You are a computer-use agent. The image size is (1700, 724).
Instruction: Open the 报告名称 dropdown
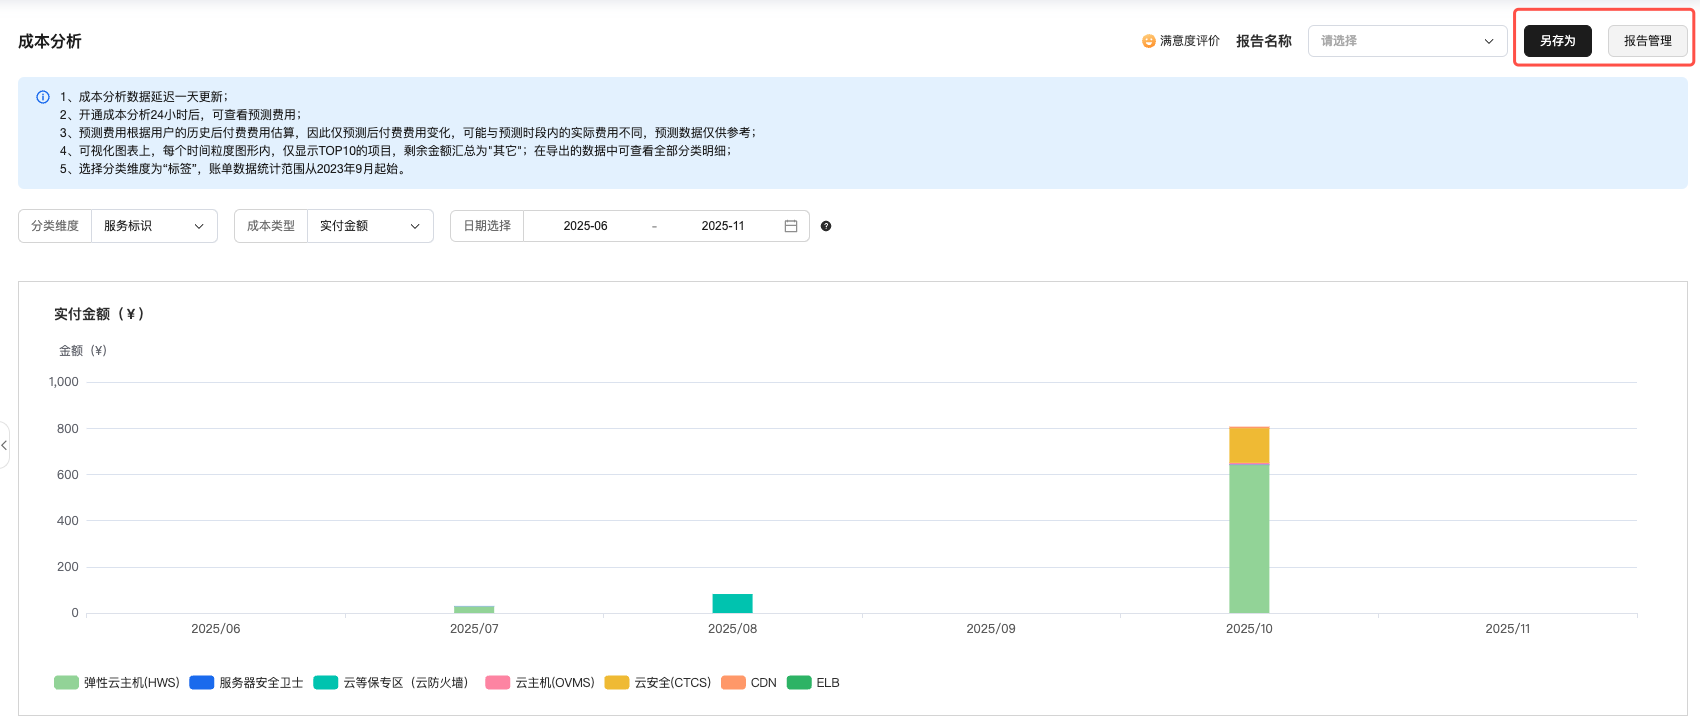[x=1407, y=41]
